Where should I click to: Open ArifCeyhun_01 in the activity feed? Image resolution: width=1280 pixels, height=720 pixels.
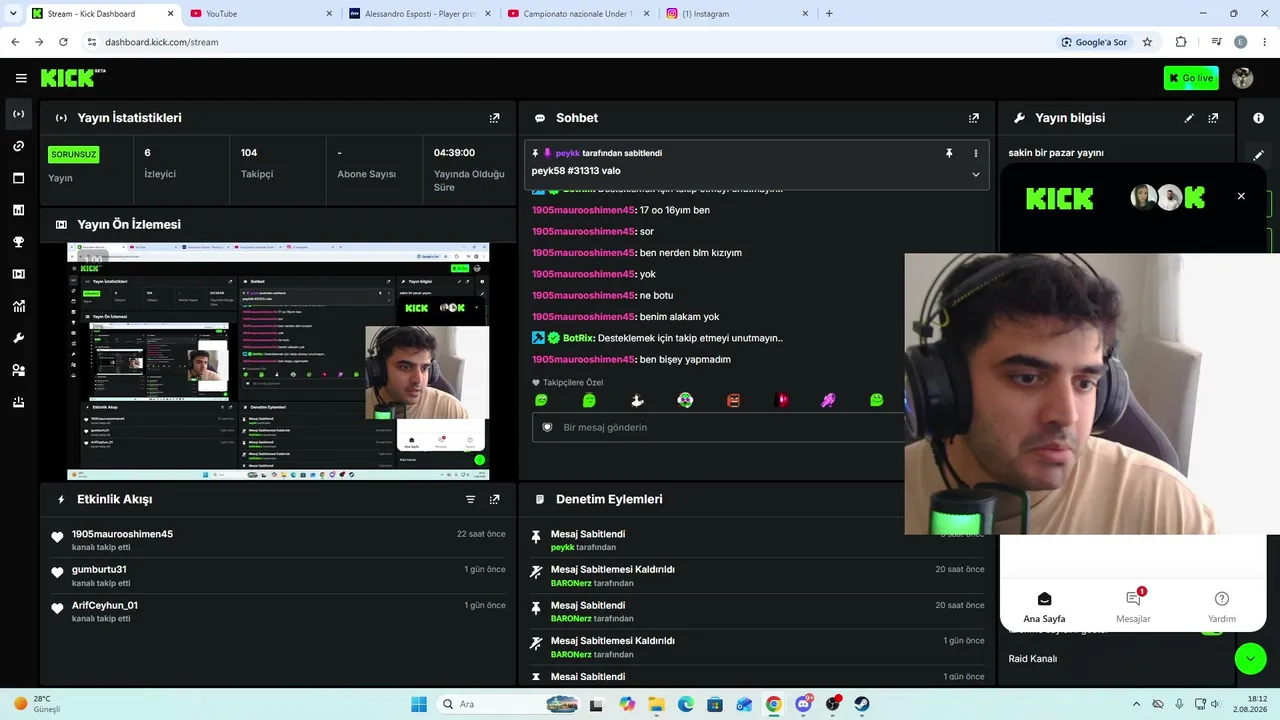[105, 605]
